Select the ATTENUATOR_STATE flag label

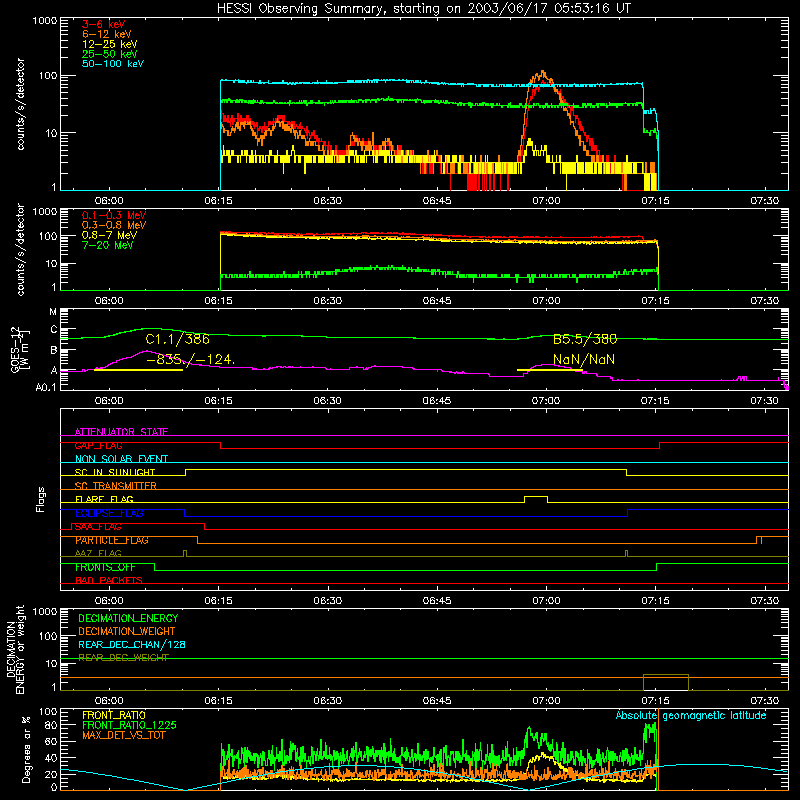coord(121,432)
